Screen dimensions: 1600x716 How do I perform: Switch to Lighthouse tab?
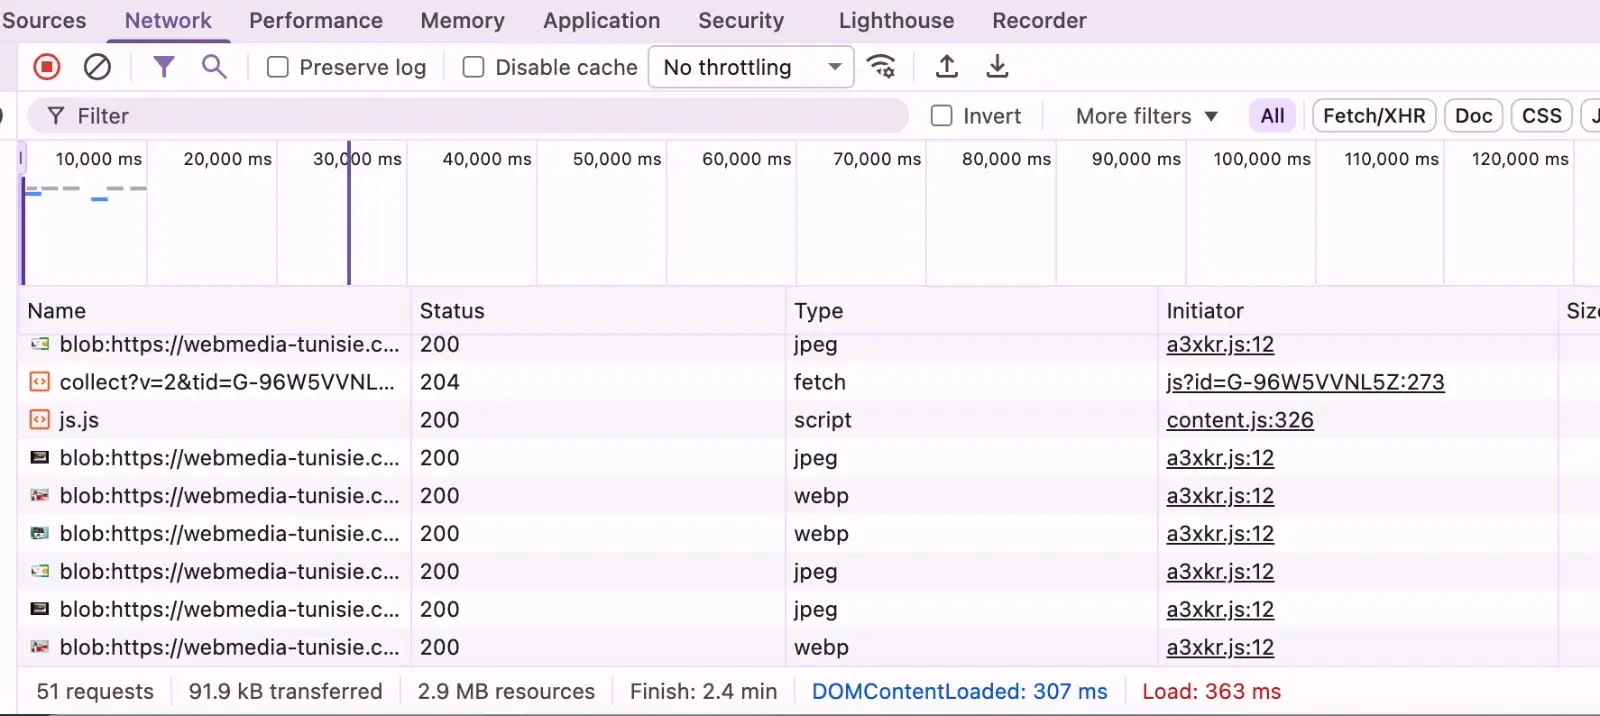(896, 20)
